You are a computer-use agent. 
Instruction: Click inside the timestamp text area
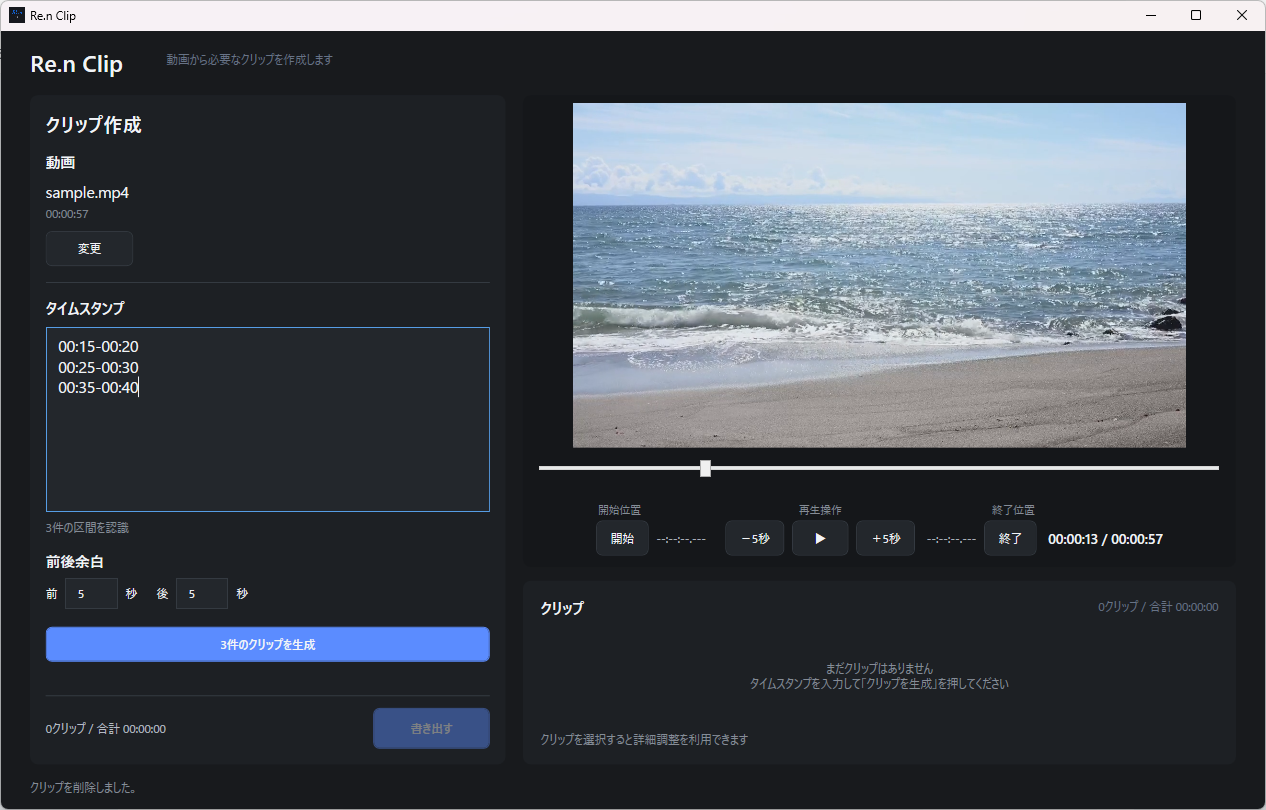(x=268, y=419)
